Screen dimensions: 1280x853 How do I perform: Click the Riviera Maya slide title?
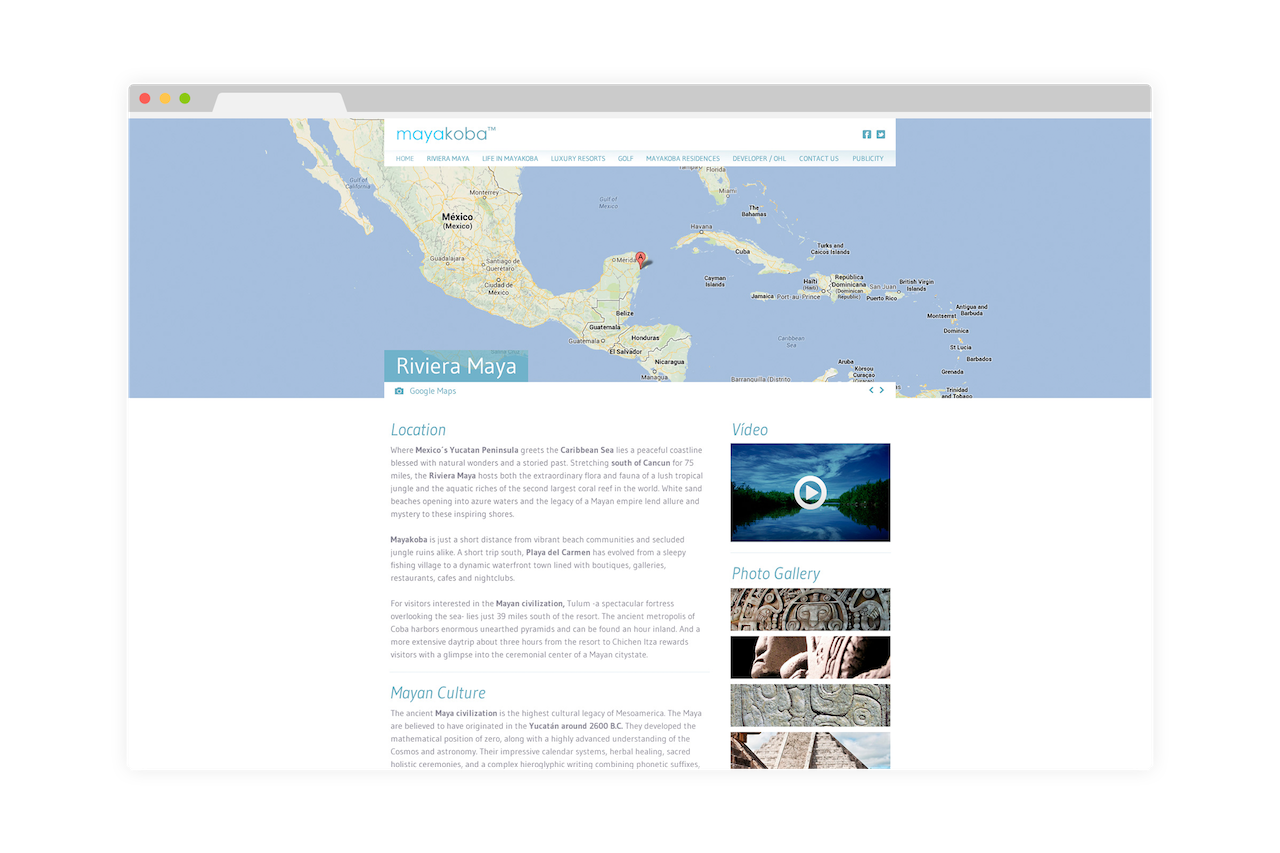coord(456,366)
